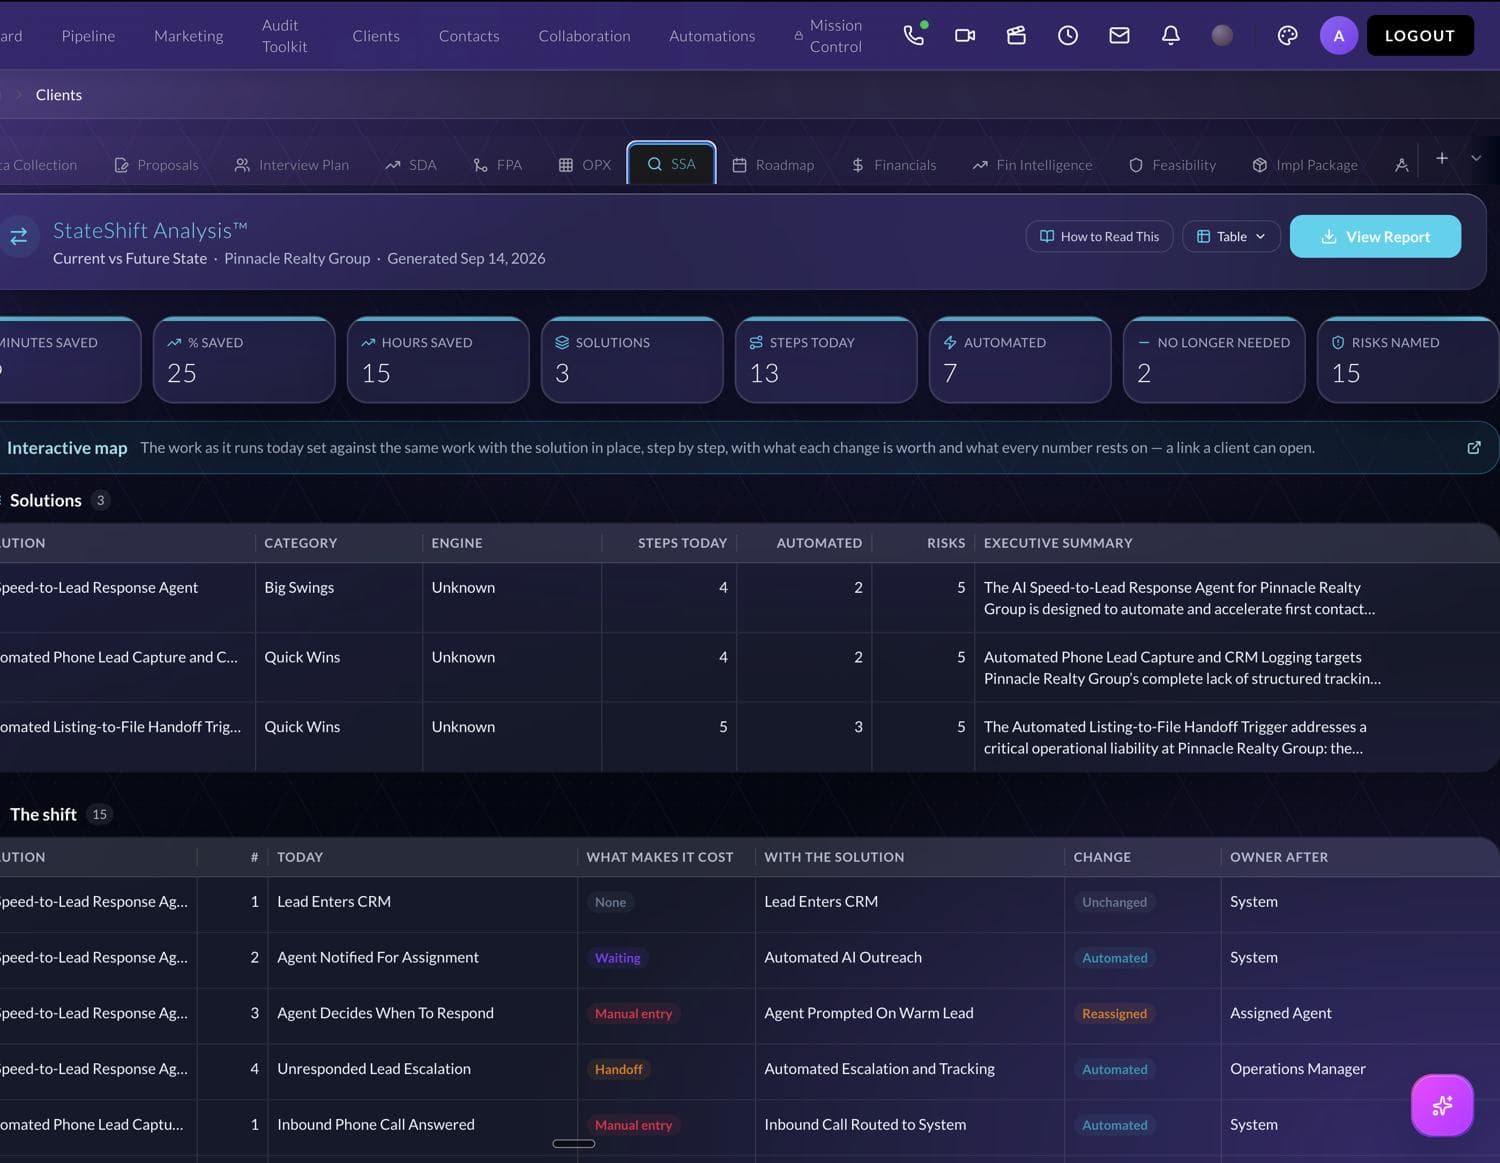1500x1163 pixels.
Task: Select the SSA tab
Action: click(671, 164)
